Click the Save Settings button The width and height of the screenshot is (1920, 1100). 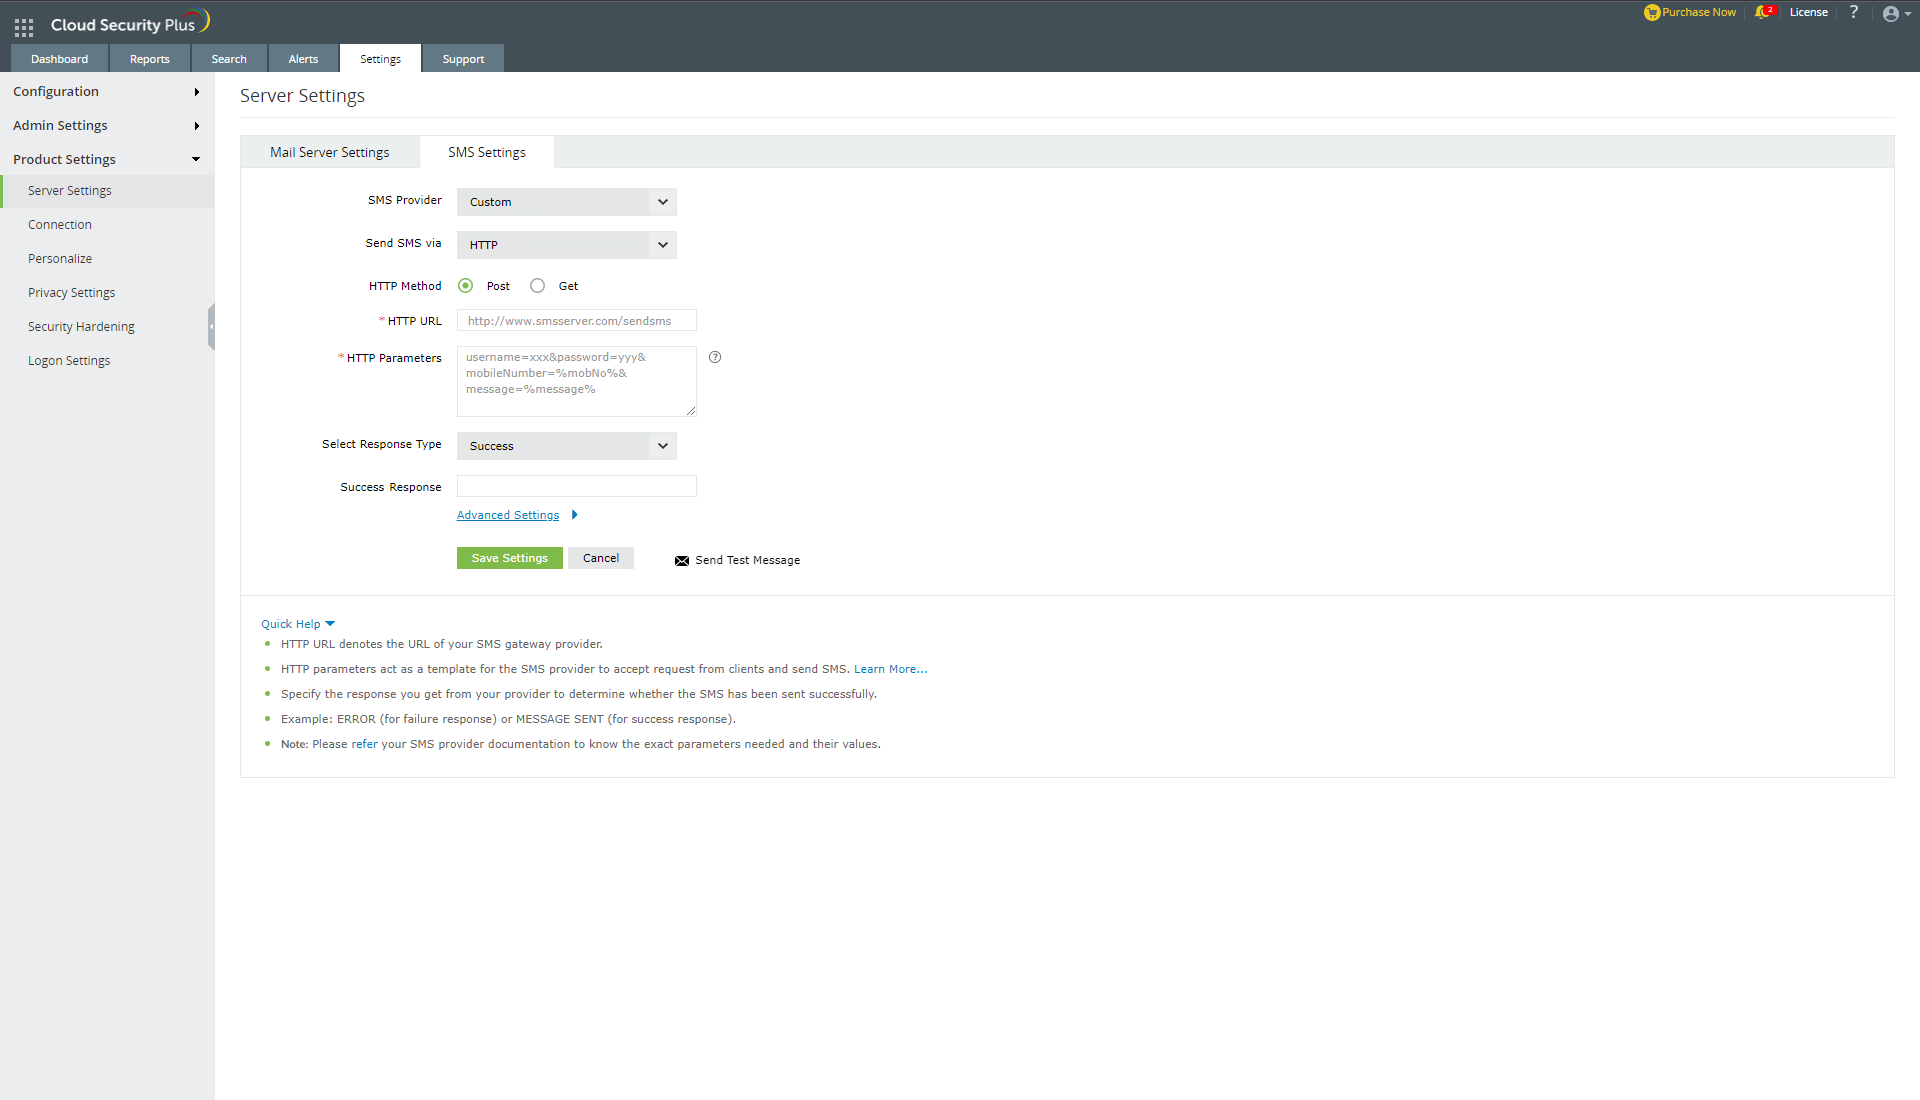[x=509, y=558]
